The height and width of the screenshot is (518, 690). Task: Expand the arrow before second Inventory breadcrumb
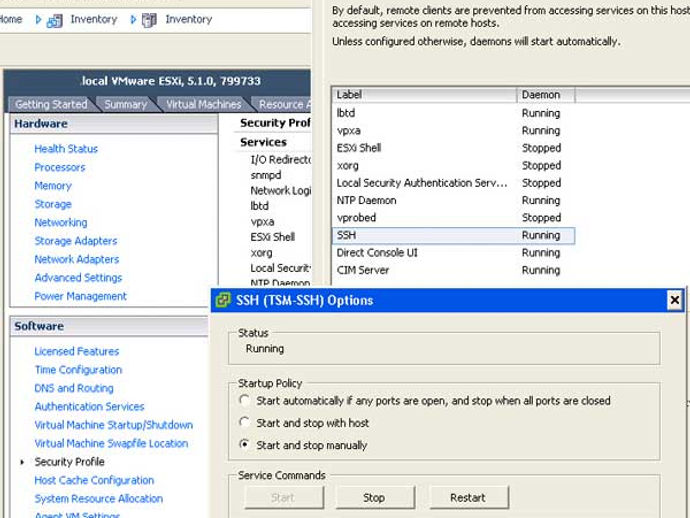pyautogui.click(x=133, y=20)
